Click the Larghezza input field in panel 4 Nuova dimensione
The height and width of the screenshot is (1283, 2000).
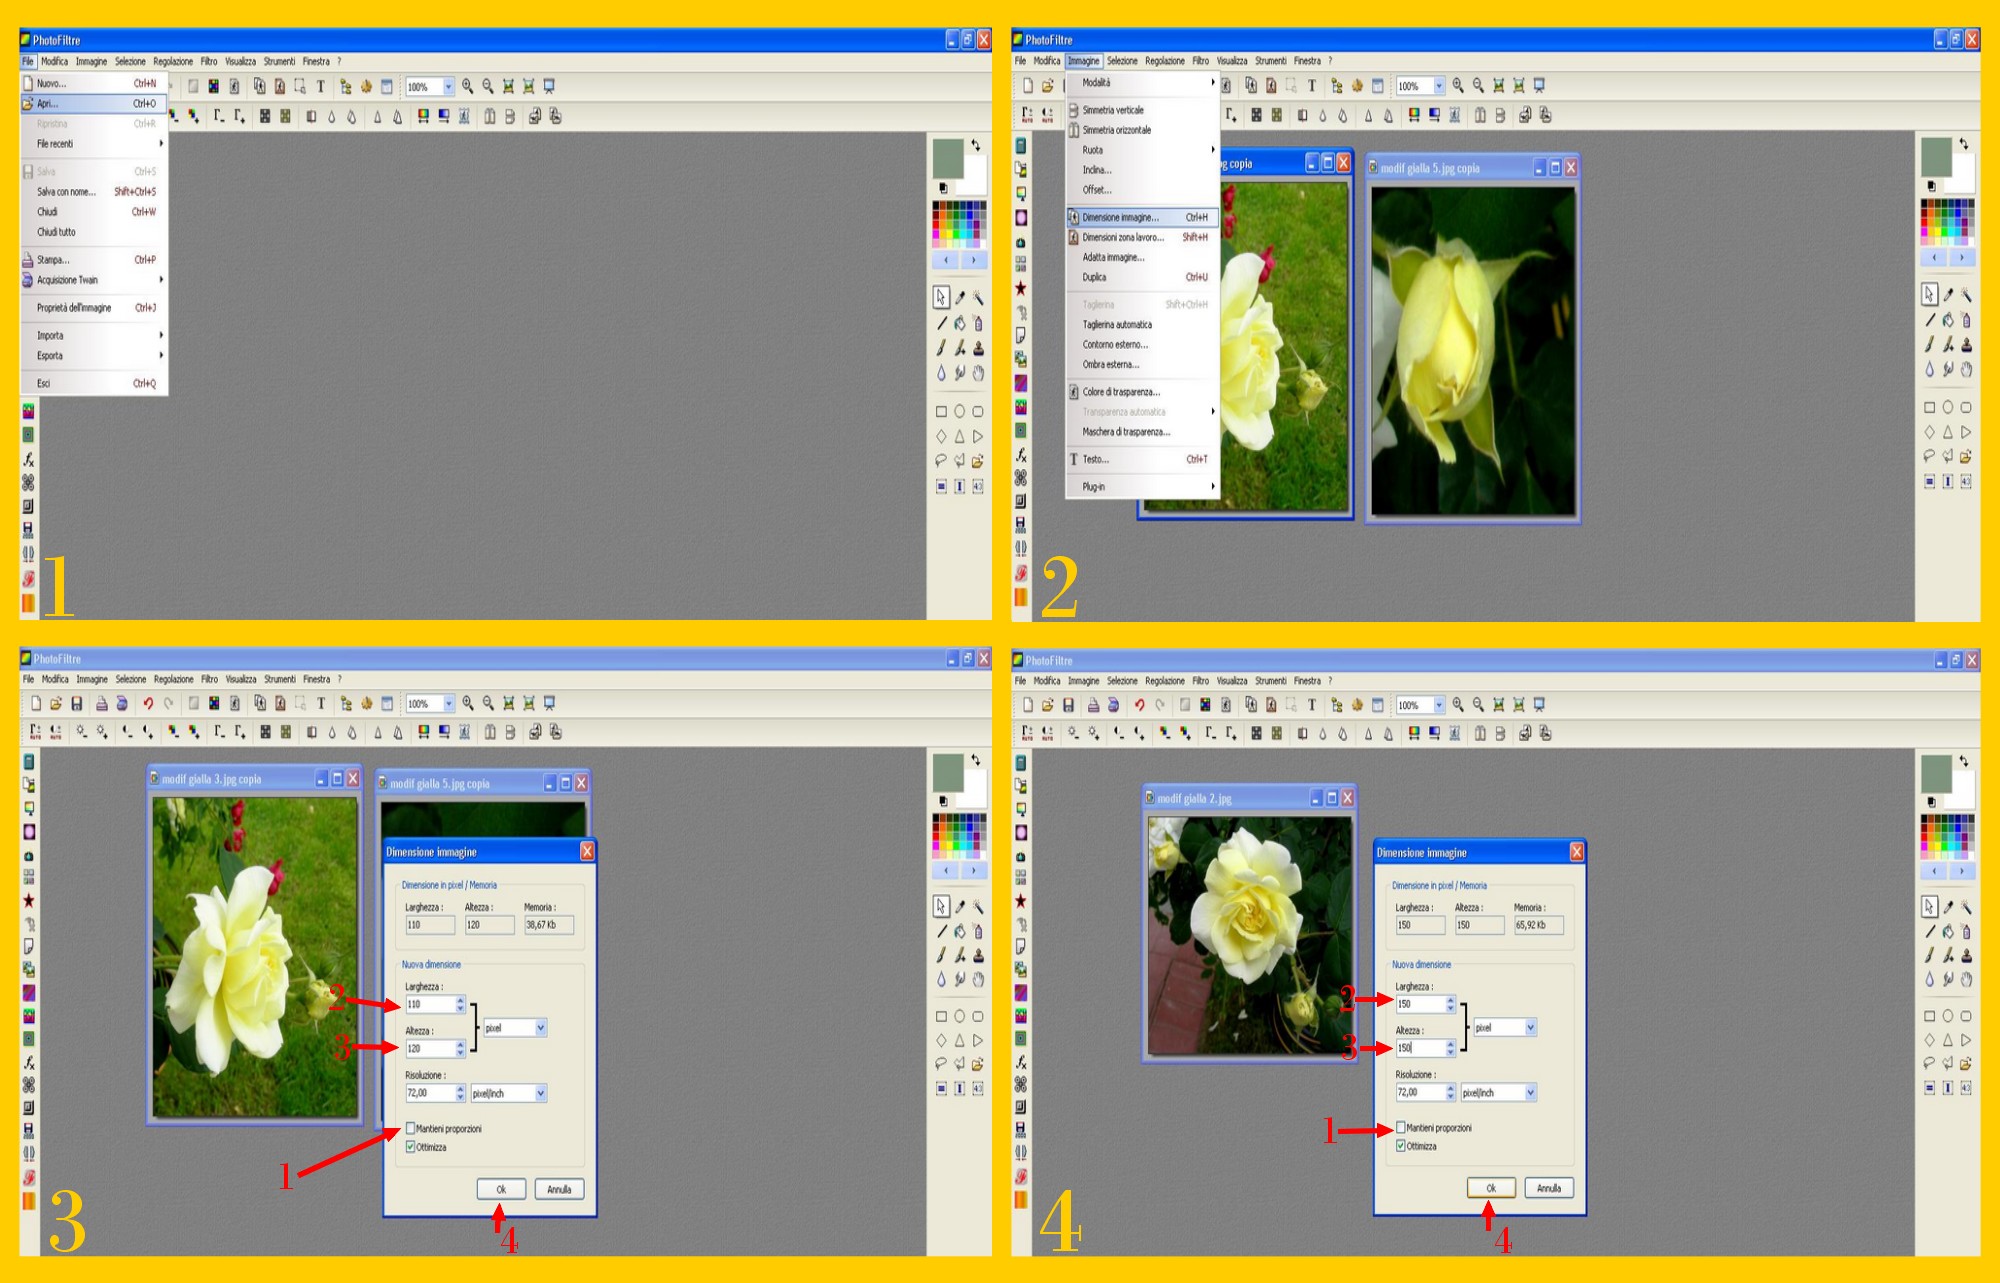point(1418,1004)
